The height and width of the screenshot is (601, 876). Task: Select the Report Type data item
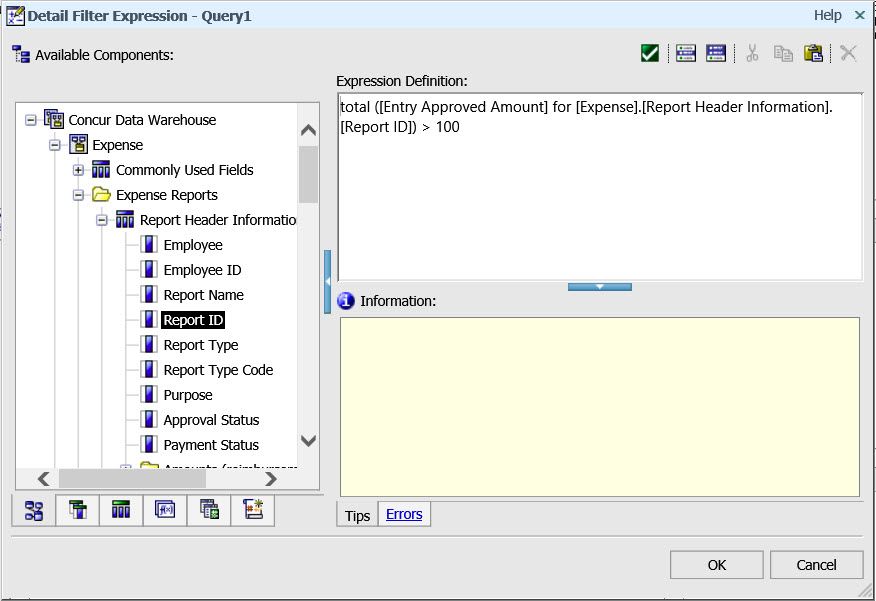point(201,345)
